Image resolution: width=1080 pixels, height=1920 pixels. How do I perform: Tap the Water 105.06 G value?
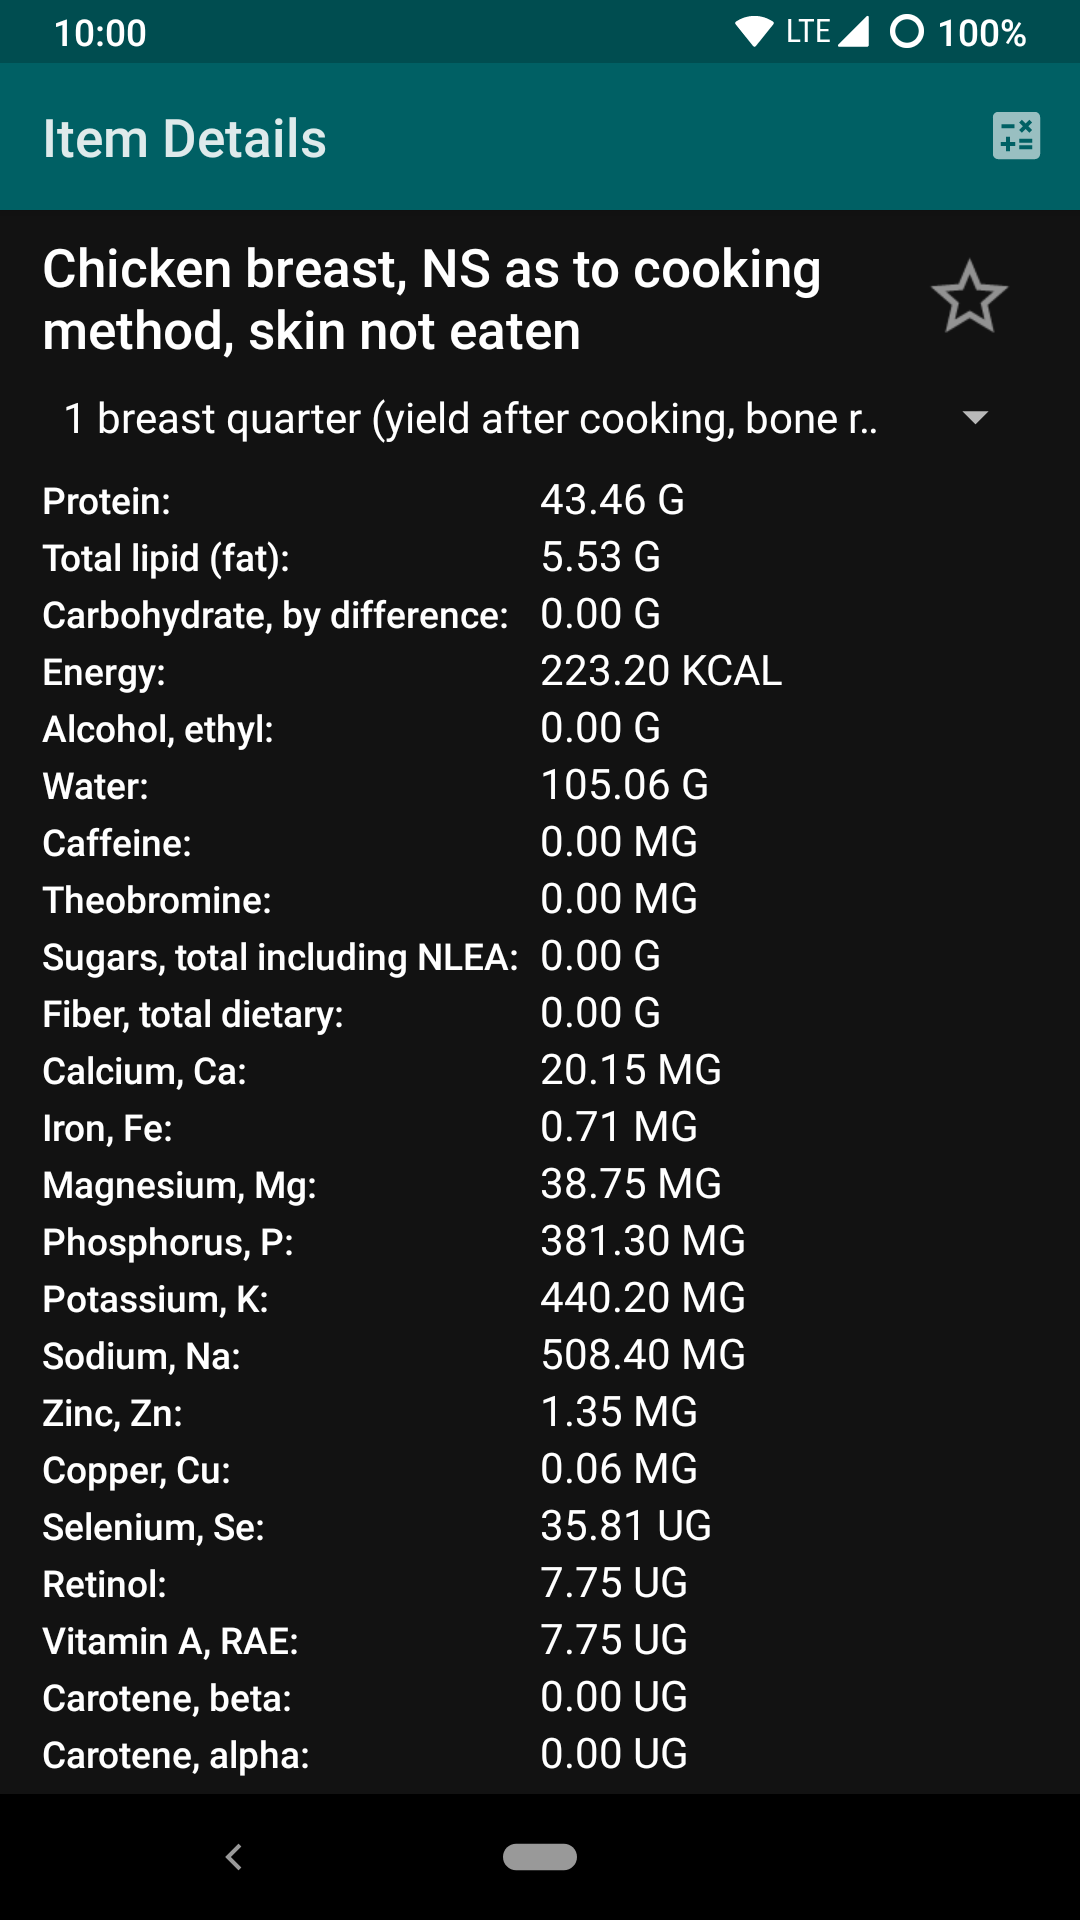(624, 785)
